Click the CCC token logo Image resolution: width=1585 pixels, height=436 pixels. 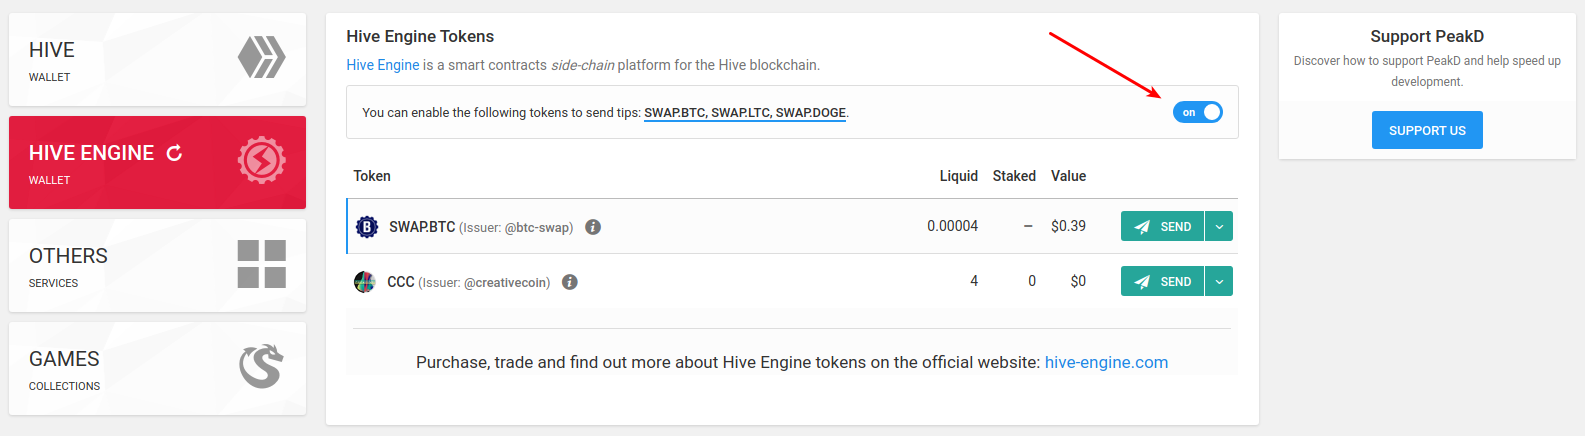tap(365, 282)
